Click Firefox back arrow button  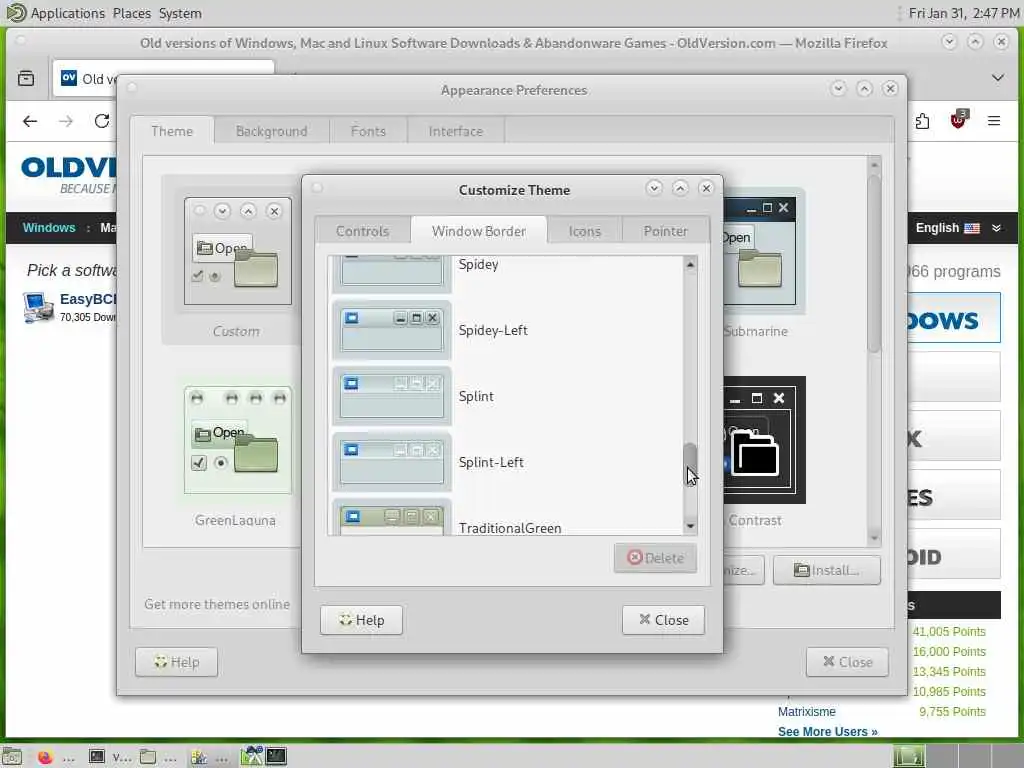[30, 121]
